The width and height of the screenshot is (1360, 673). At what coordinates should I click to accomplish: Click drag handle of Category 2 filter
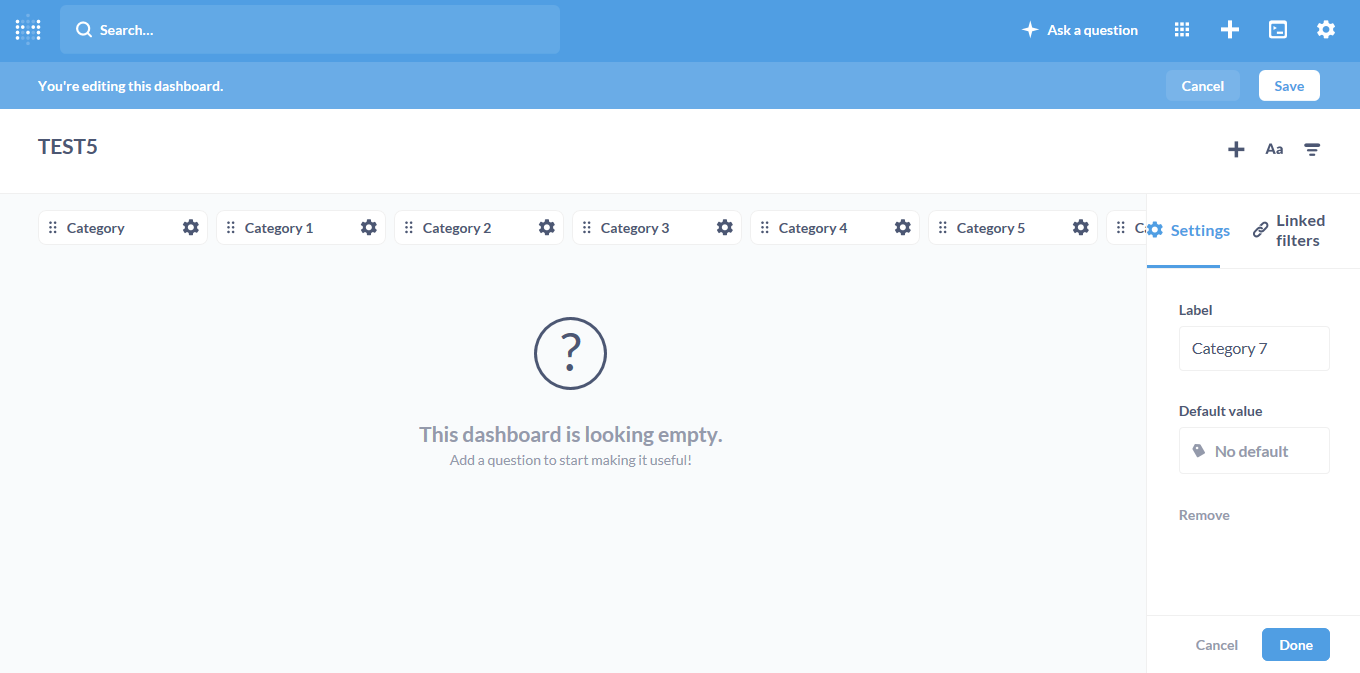(x=409, y=228)
